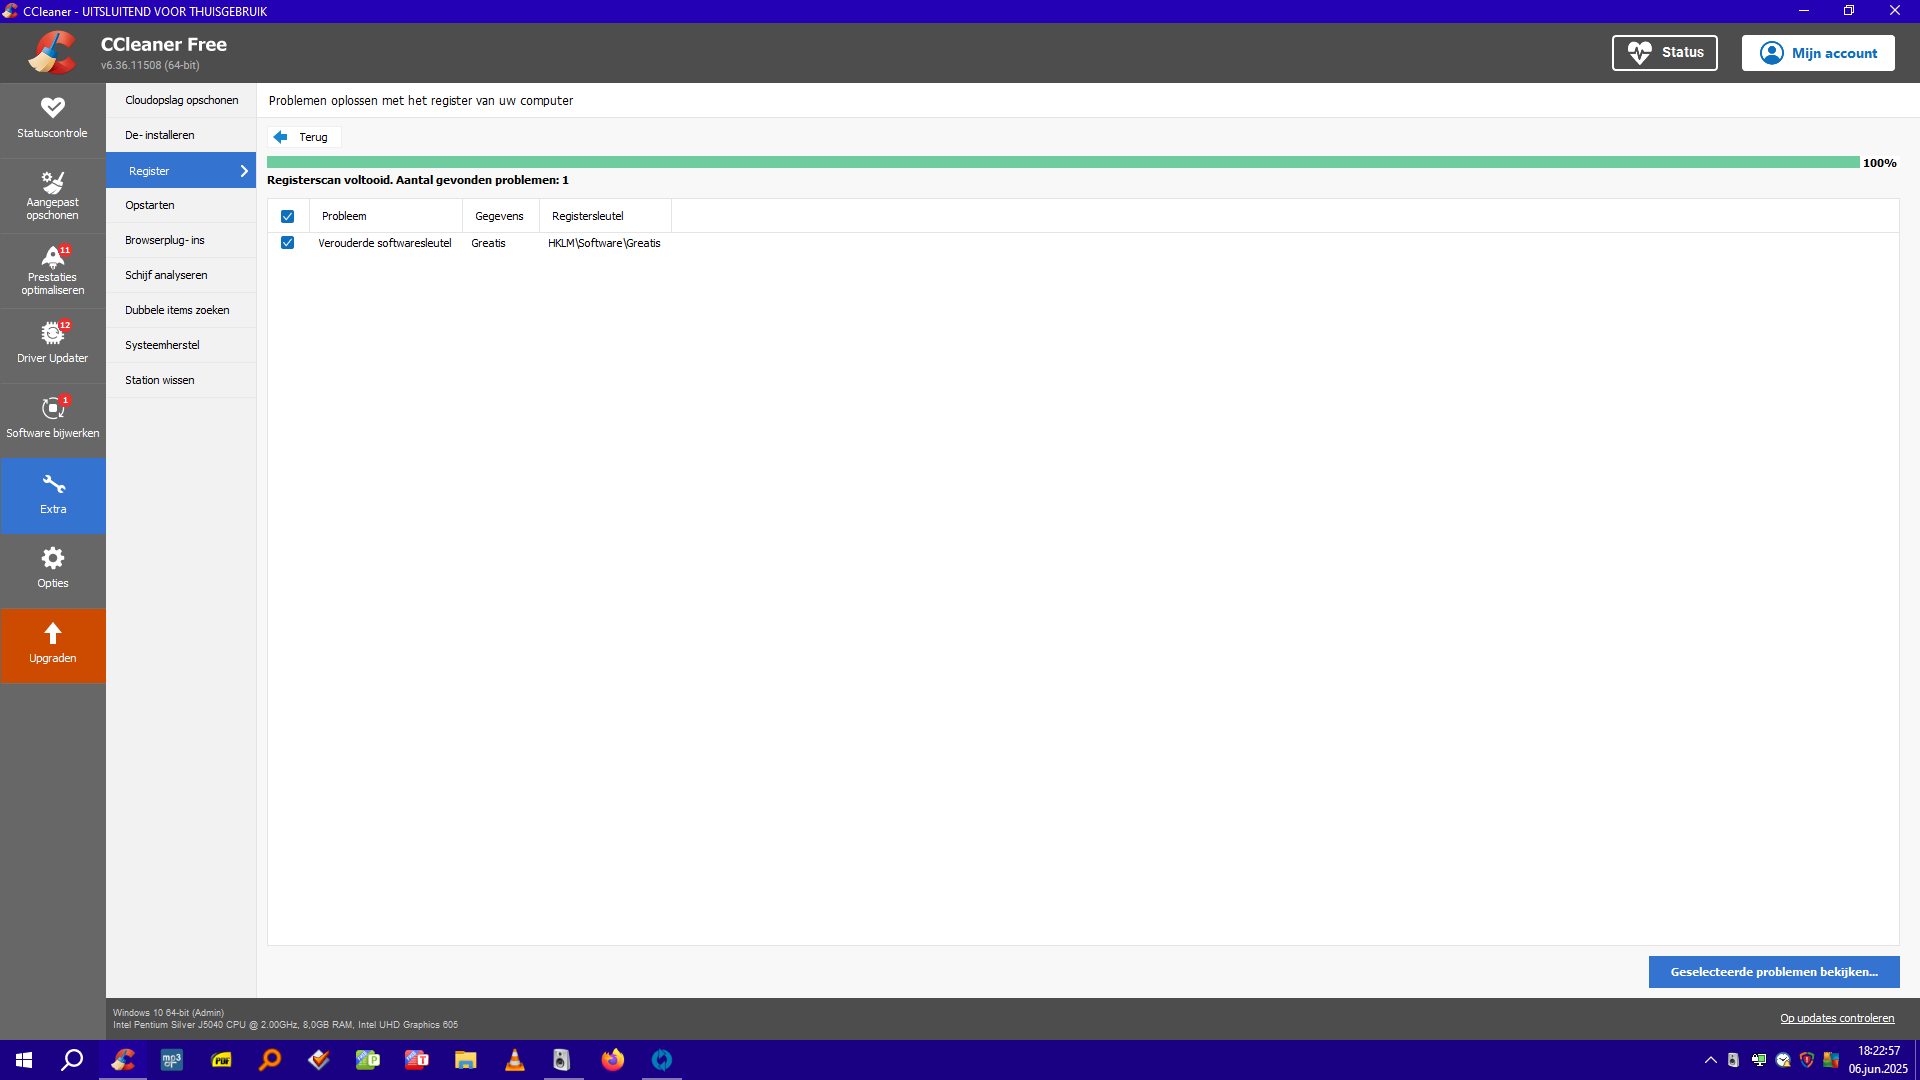Click the CCleaner logo in header
The height and width of the screenshot is (1080, 1920).
pyautogui.click(x=52, y=52)
